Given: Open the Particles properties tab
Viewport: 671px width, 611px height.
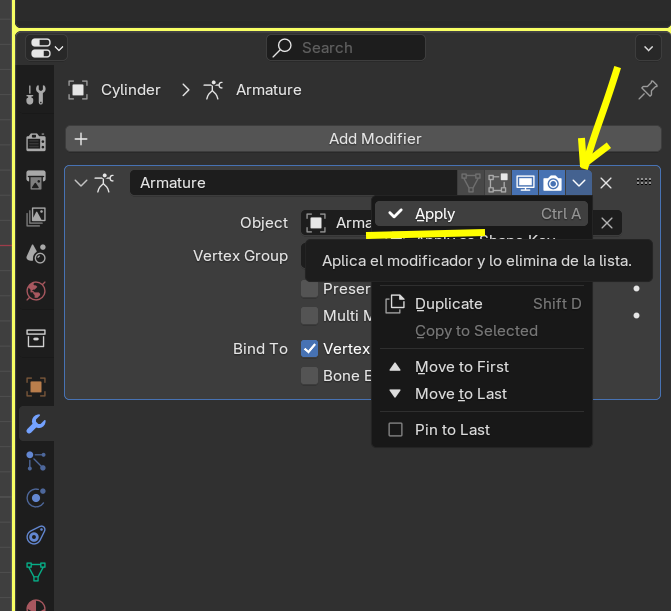Looking at the screenshot, I should (x=36, y=460).
